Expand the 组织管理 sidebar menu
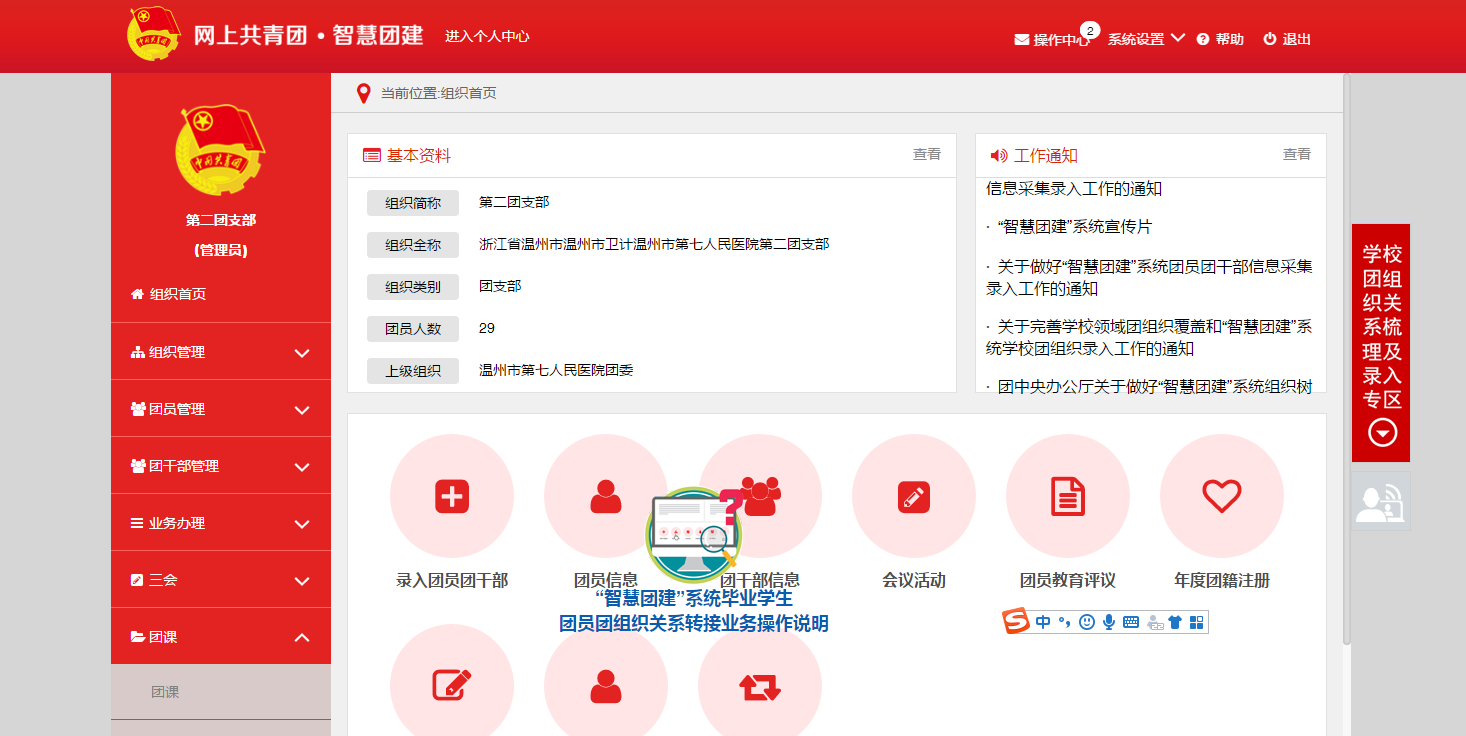This screenshot has width=1466, height=736. pyautogui.click(x=220, y=352)
